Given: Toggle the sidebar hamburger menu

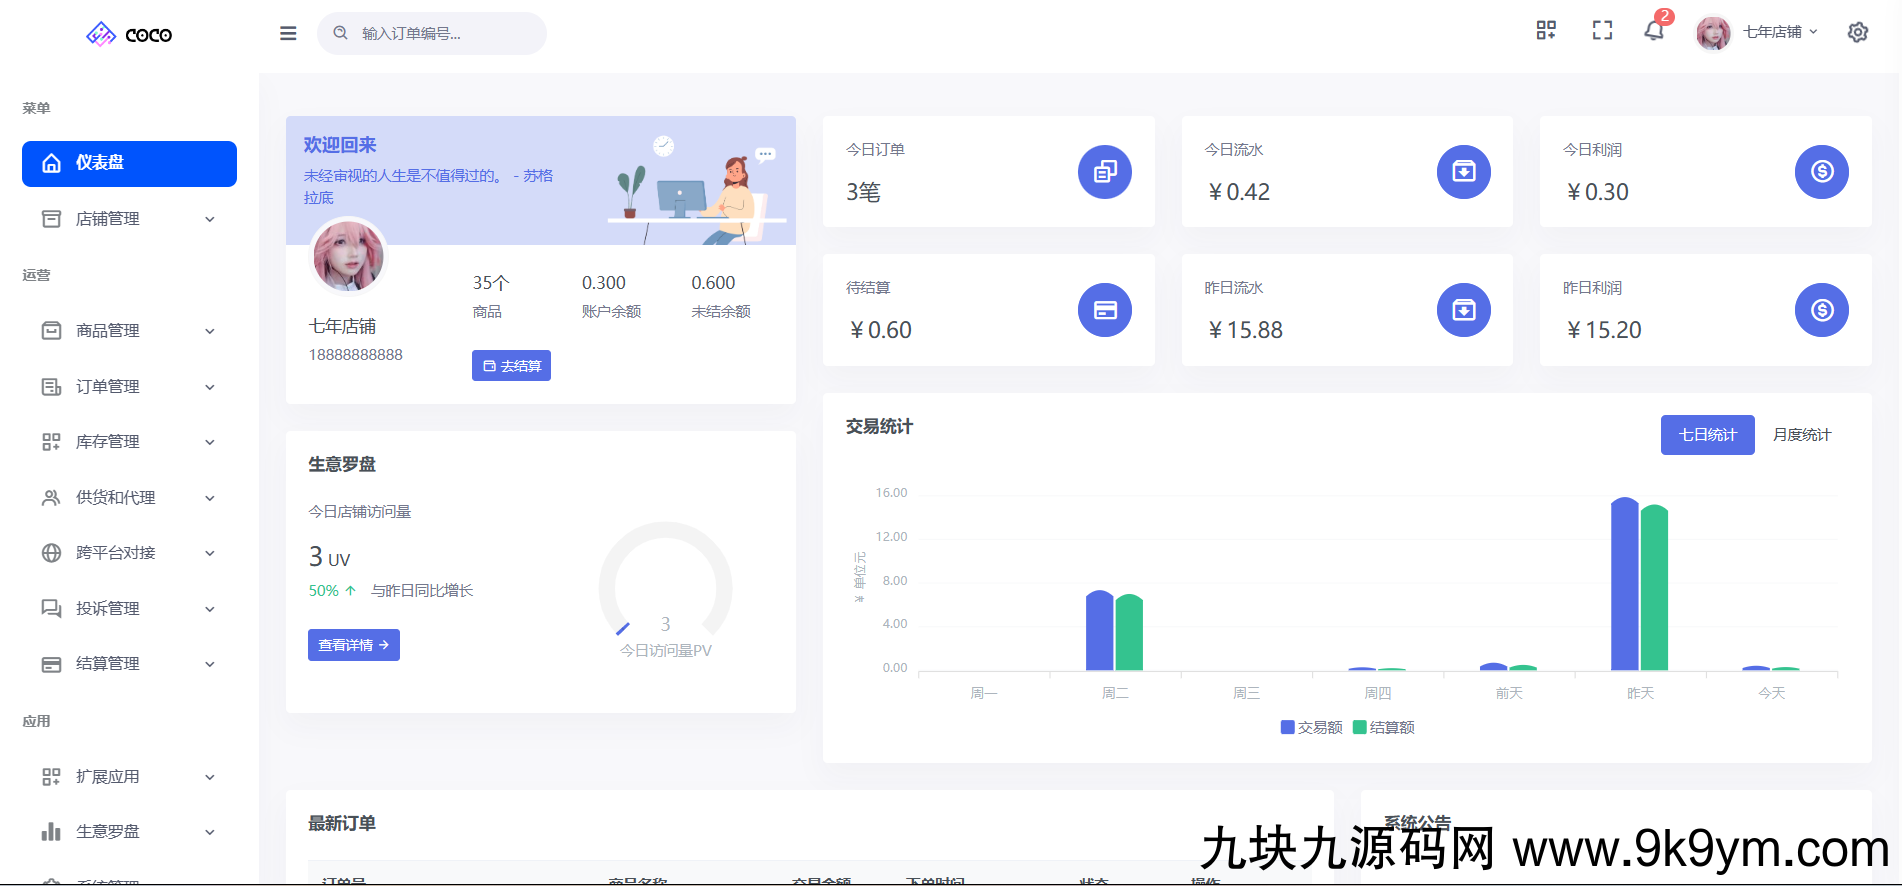Looking at the screenshot, I should [288, 33].
